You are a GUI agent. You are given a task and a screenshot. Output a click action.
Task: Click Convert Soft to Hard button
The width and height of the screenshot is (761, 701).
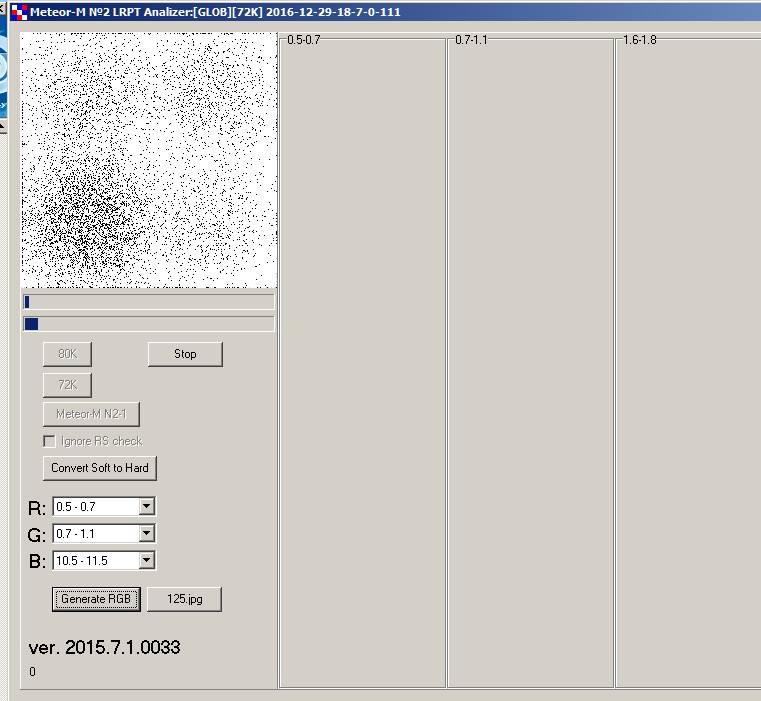coord(100,468)
